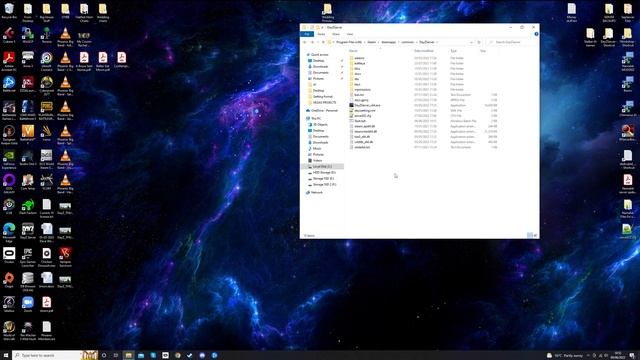Open the Share ribbon tab
Viewport: 640px width, 360px height.
pyautogui.click(x=336, y=34)
